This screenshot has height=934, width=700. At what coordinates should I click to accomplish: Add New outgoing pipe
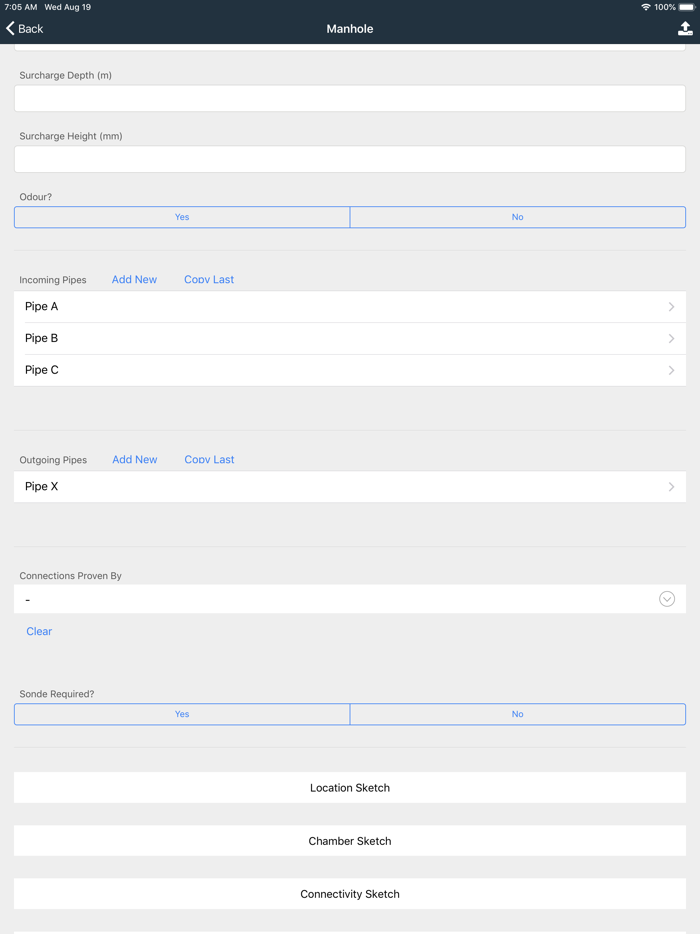click(x=135, y=460)
